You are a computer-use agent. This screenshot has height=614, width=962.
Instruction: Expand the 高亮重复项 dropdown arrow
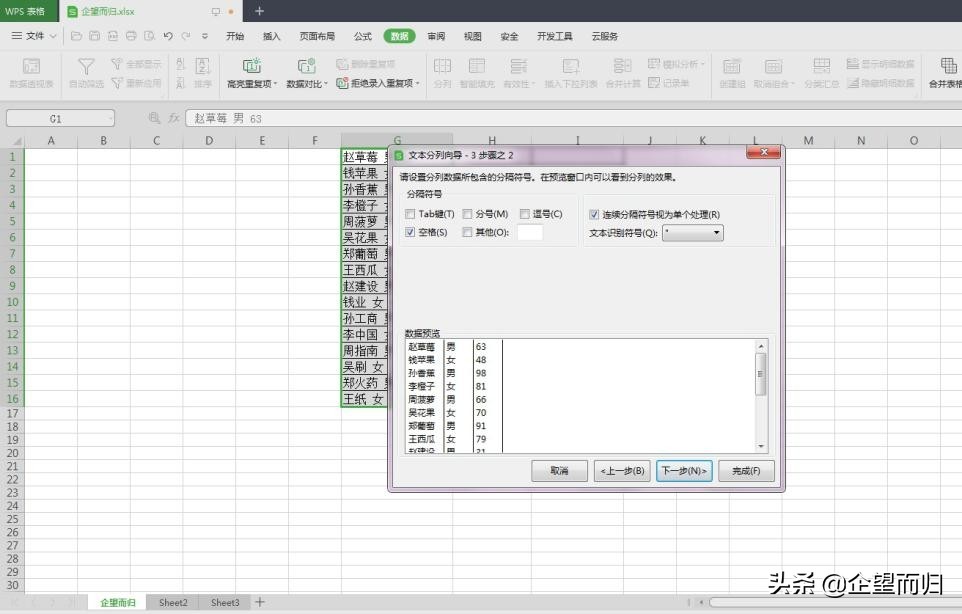coord(275,83)
